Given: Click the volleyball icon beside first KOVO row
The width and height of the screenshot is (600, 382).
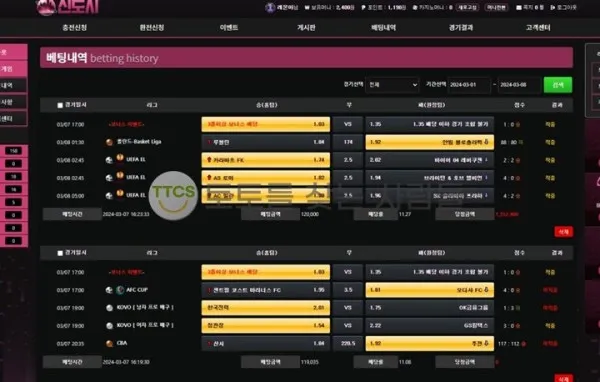Looking at the screenshot, I should tap(109, 308).
